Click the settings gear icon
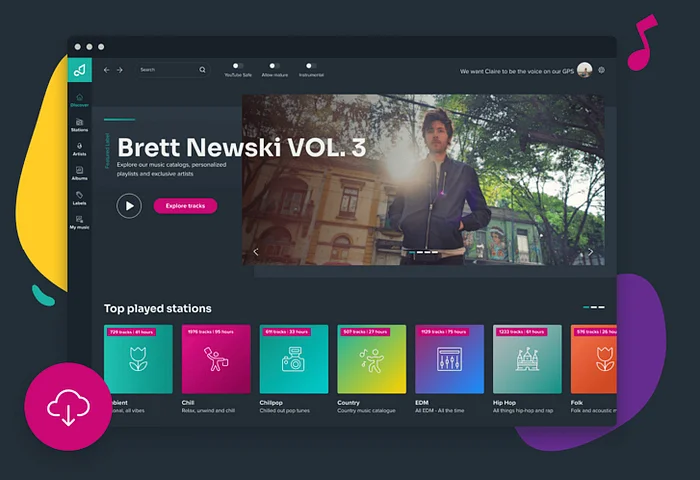700x480 pixels. pyautogui.click(x=601, y=70)
